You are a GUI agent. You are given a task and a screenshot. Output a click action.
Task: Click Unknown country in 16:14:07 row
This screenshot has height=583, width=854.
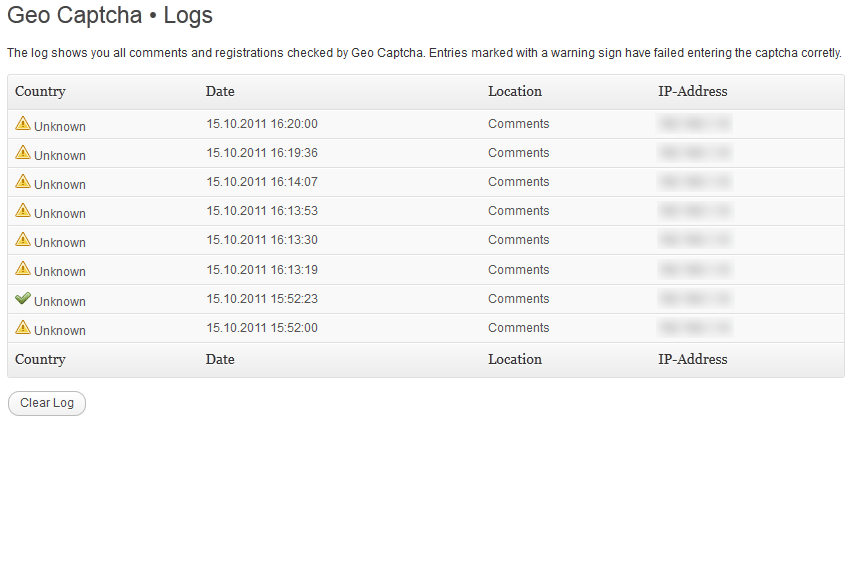coord(60,184)
